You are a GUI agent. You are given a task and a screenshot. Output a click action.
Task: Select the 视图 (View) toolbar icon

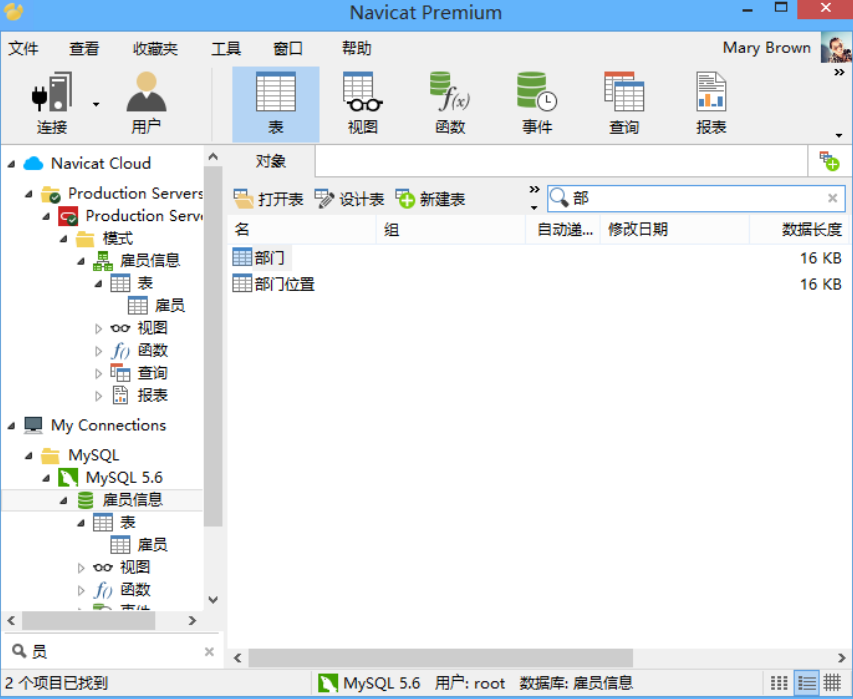(363, 104)
